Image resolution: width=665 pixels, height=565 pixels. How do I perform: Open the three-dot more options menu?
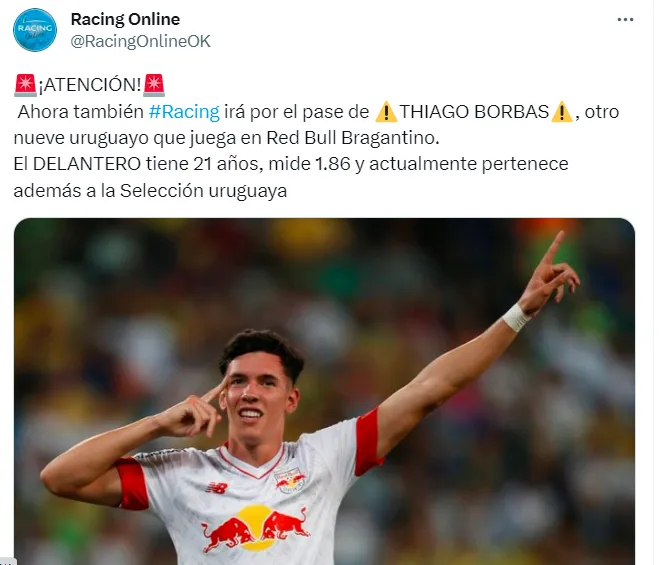[x=625, y=20]
